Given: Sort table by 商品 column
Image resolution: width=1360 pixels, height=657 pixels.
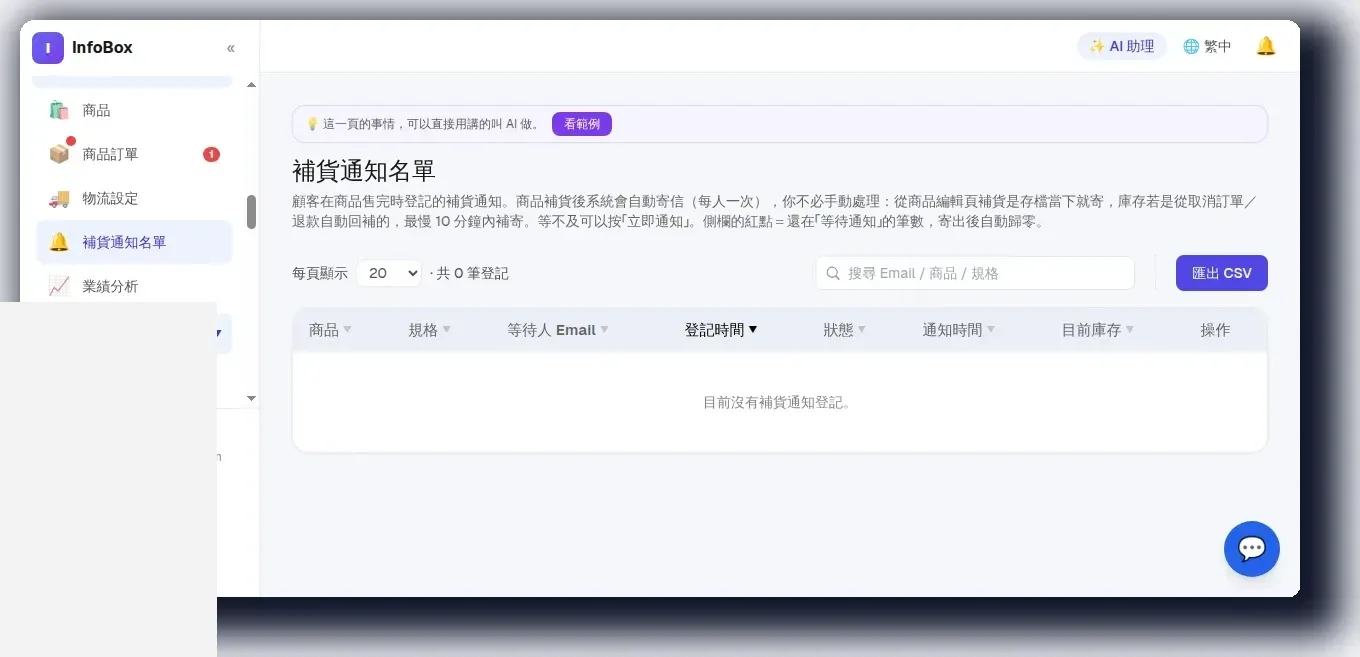Looking at the screenshot, I should click(x=330, y=330).
